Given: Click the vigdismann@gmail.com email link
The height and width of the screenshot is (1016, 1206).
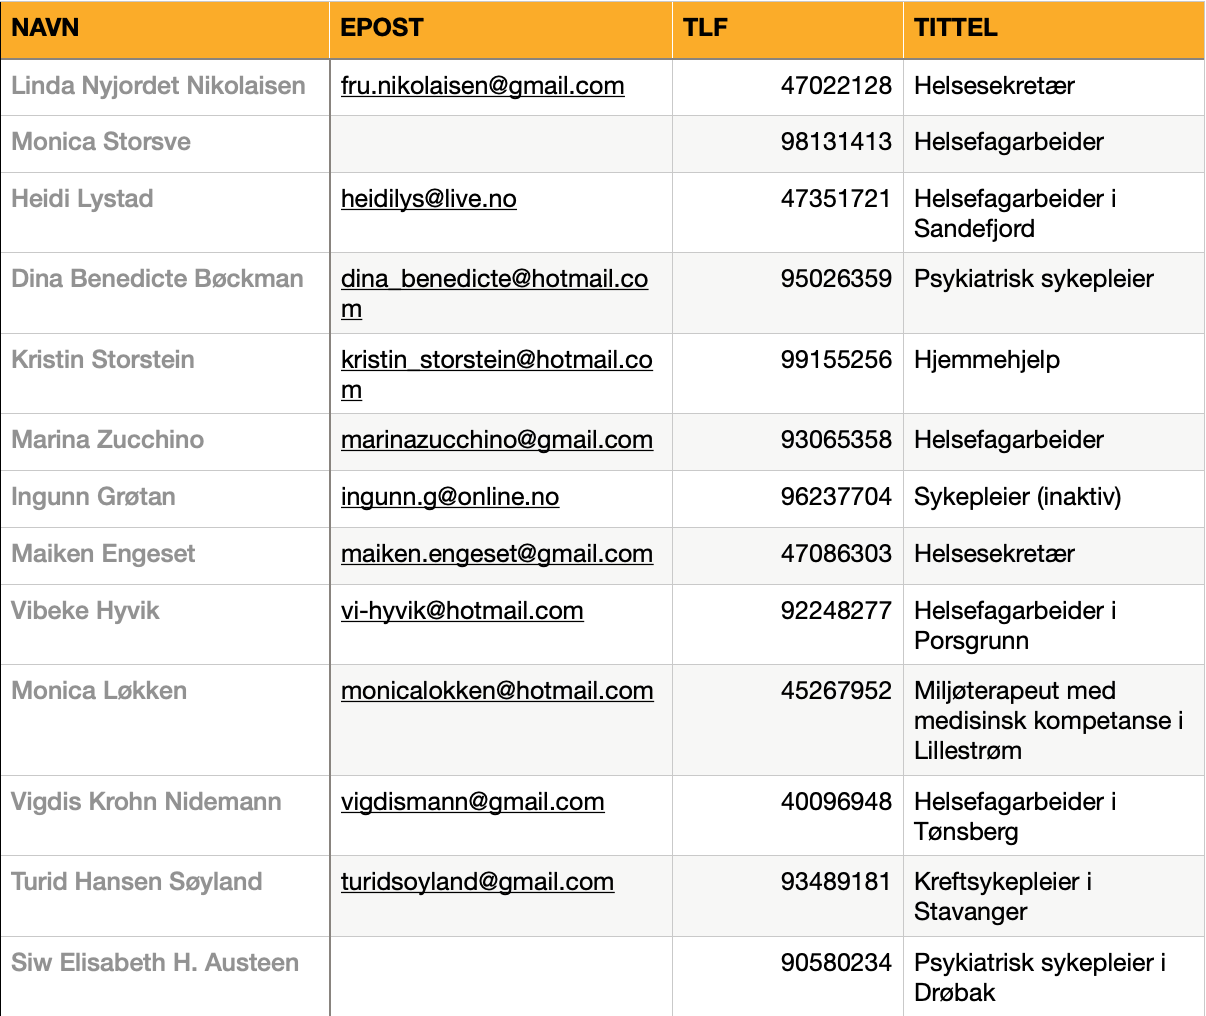Looking at the screenshot, I should [472, 802].
